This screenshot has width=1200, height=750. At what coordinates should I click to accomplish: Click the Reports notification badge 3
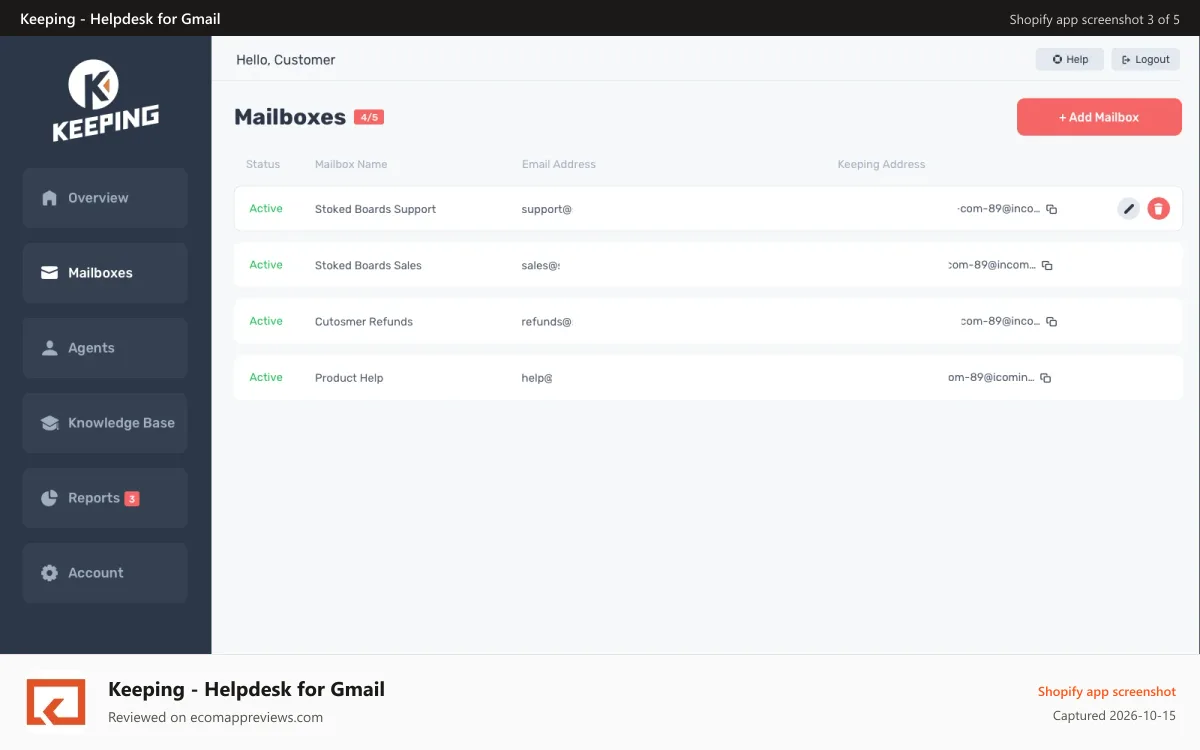tap(132, 498)
